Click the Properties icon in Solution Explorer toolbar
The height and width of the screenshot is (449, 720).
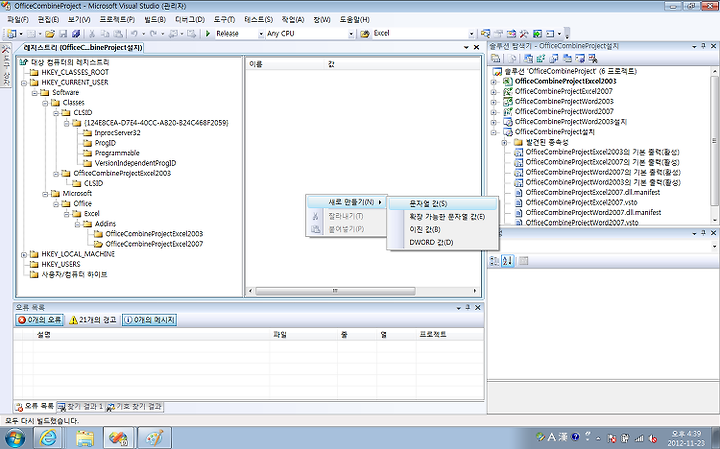click(x=496, y=58)
